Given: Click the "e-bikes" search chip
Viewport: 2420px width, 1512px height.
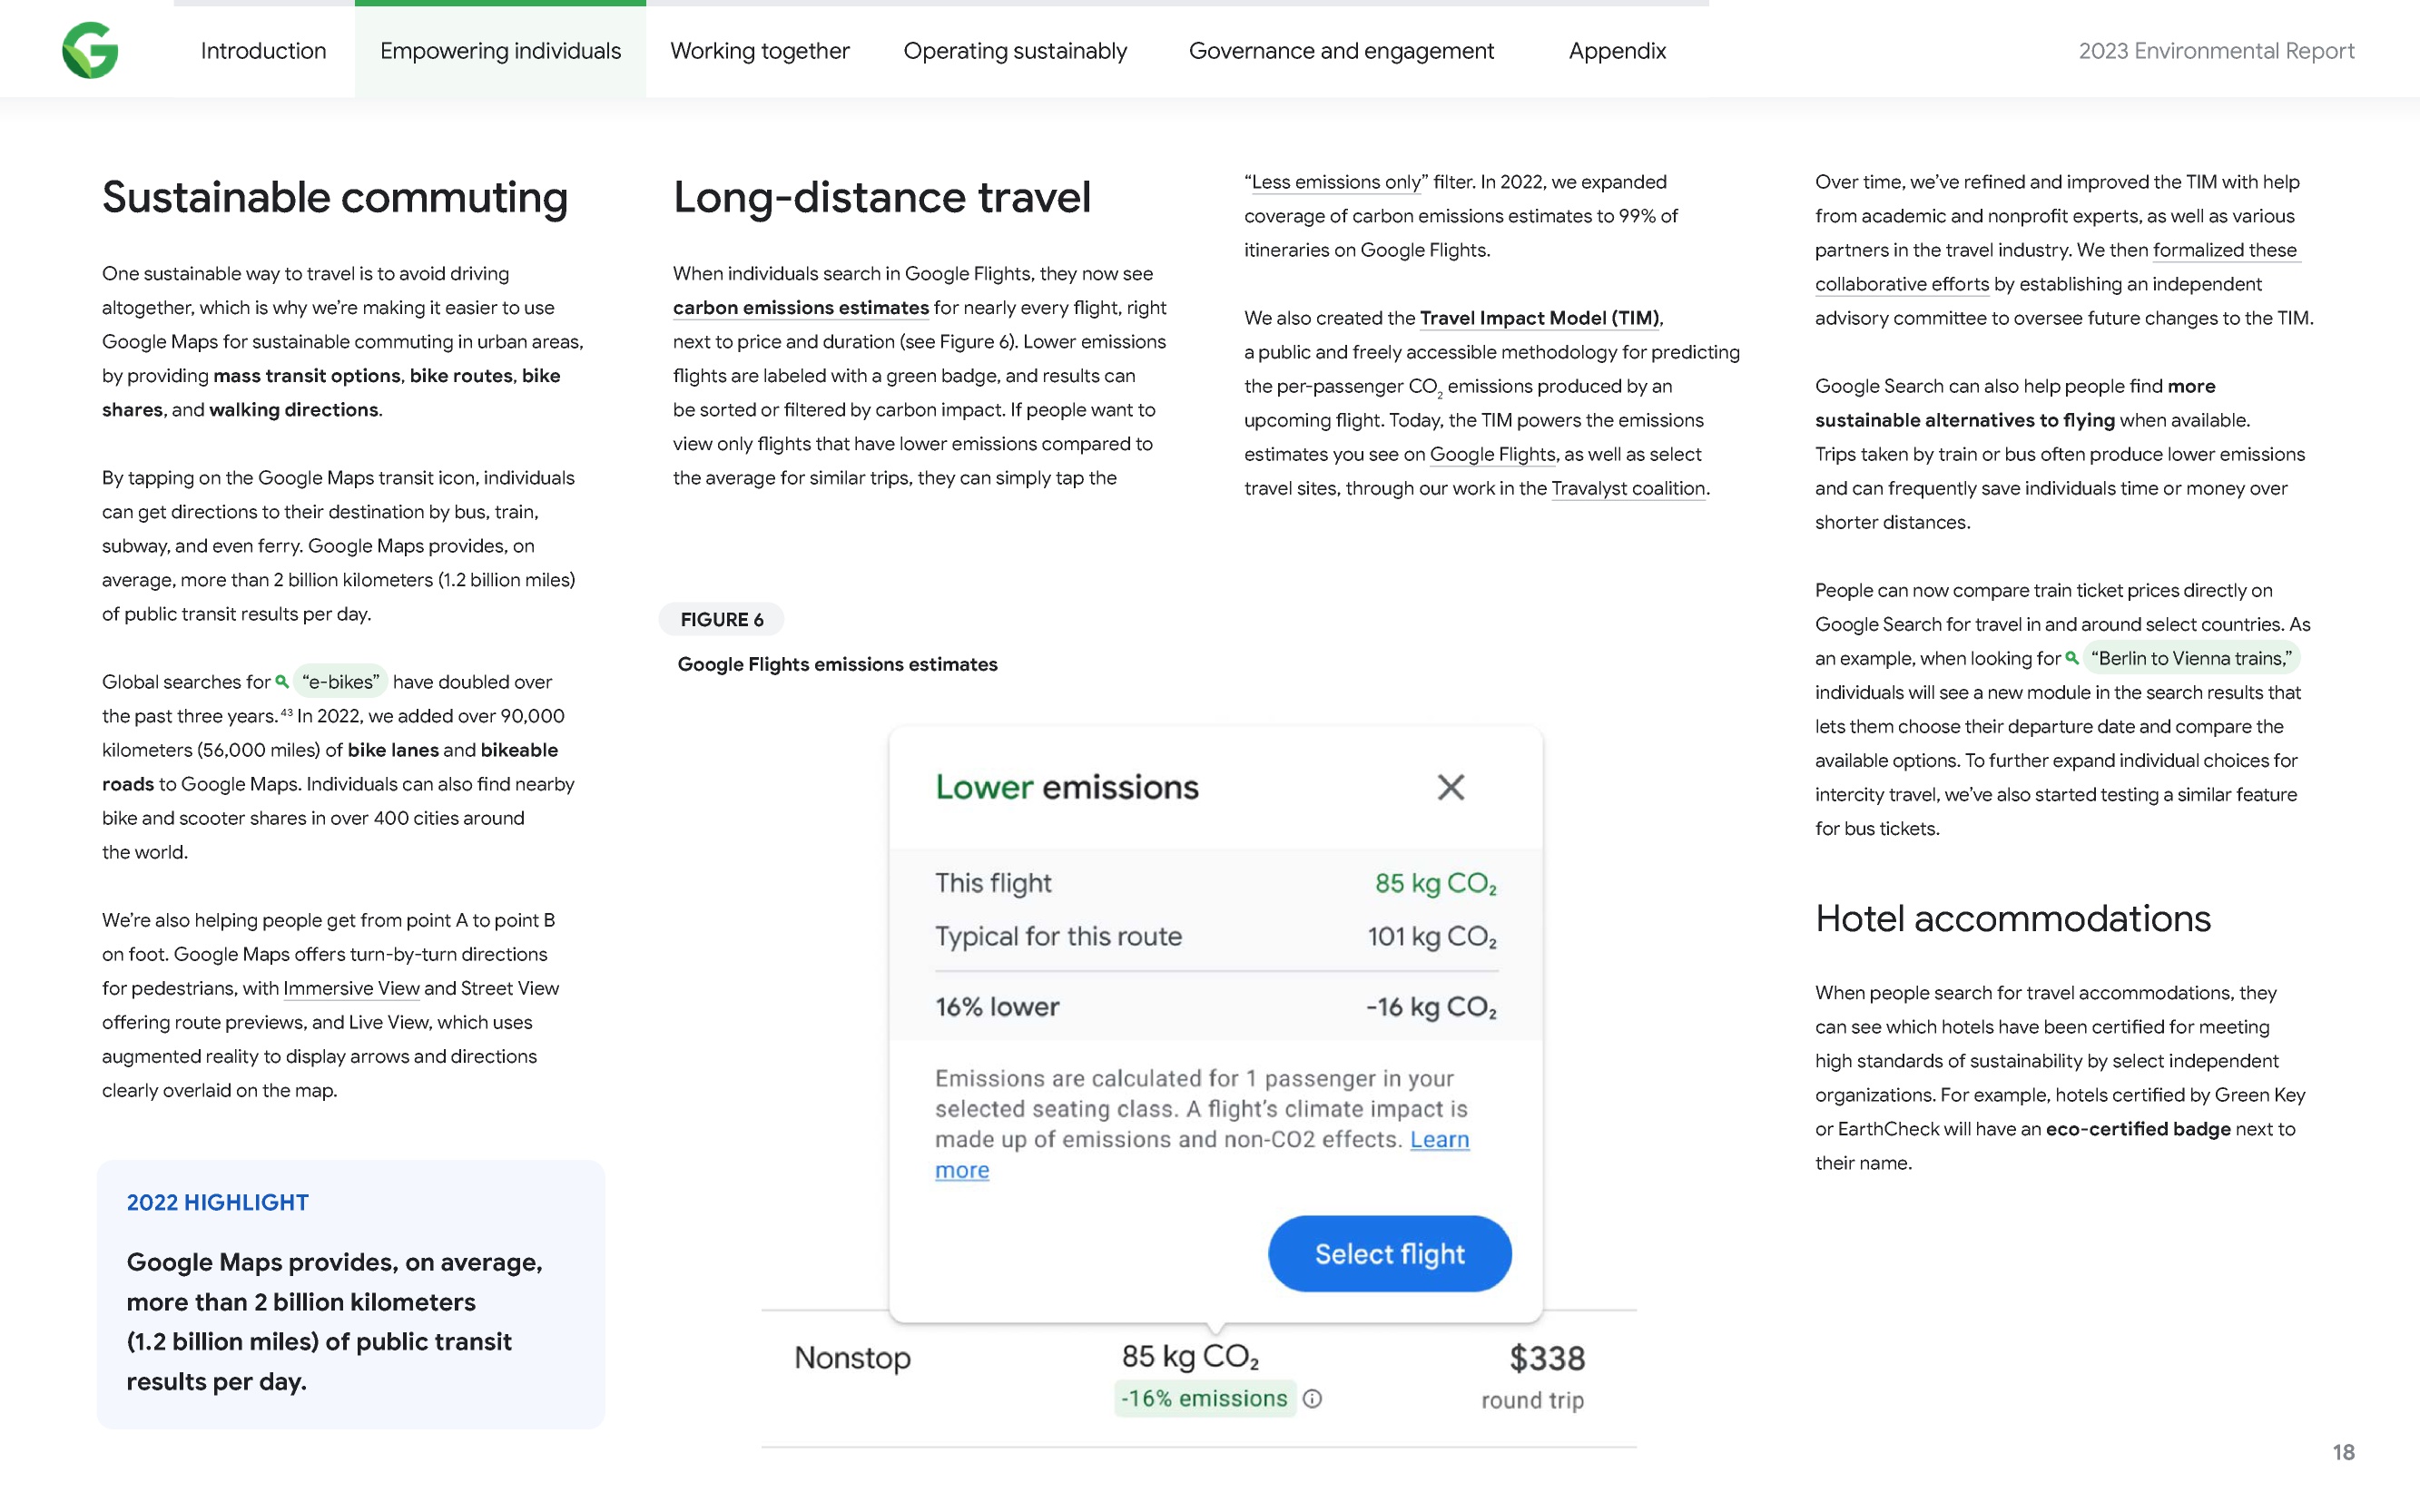Looking at the screenshot, I should (x=340, y=682).
